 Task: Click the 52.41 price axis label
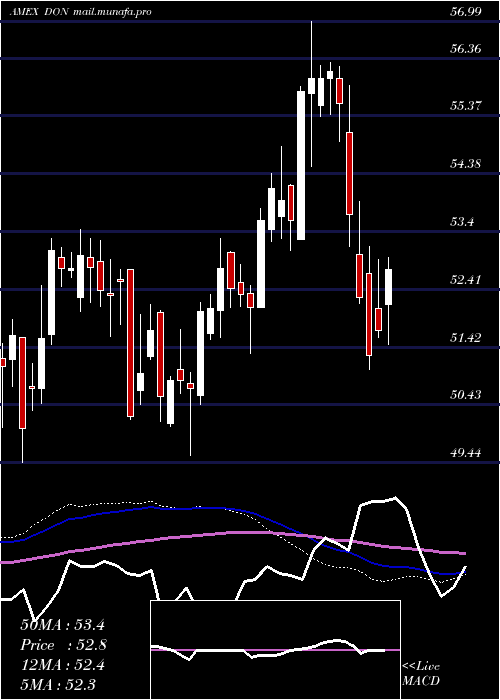[x=465, y=280]
